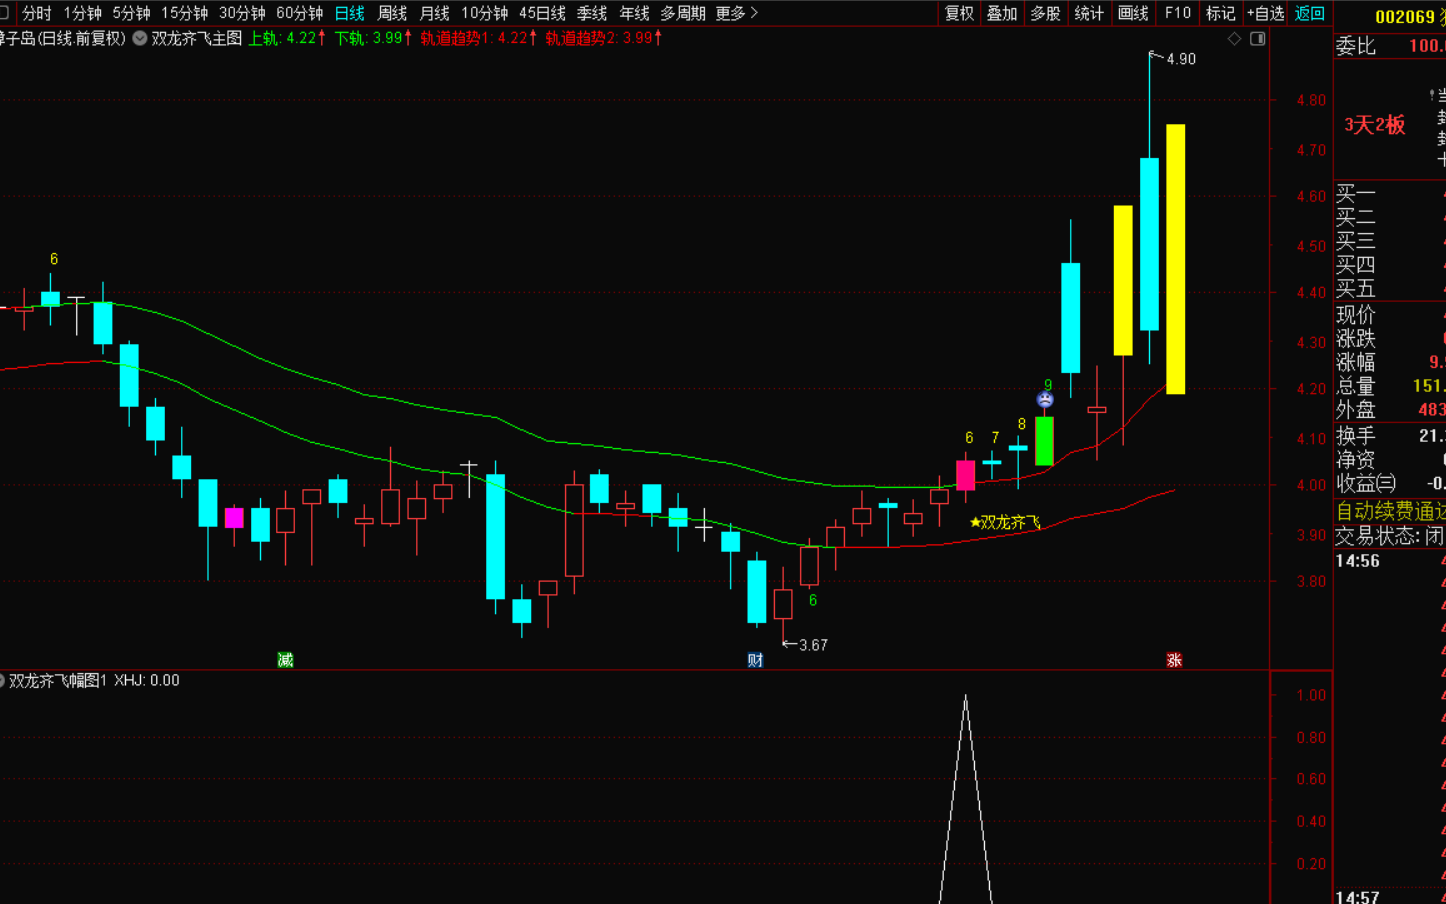Viewport: 1446px width, 904px height.
Task: Toggle 叠加 overlay mode
Action: (1002, 13)
